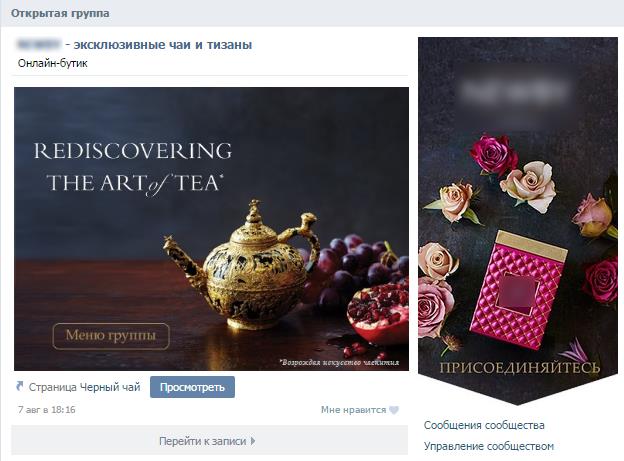
Task: Click the shortcut arrow icon before Страница Черный чай
Action: [x=20, y=385]
